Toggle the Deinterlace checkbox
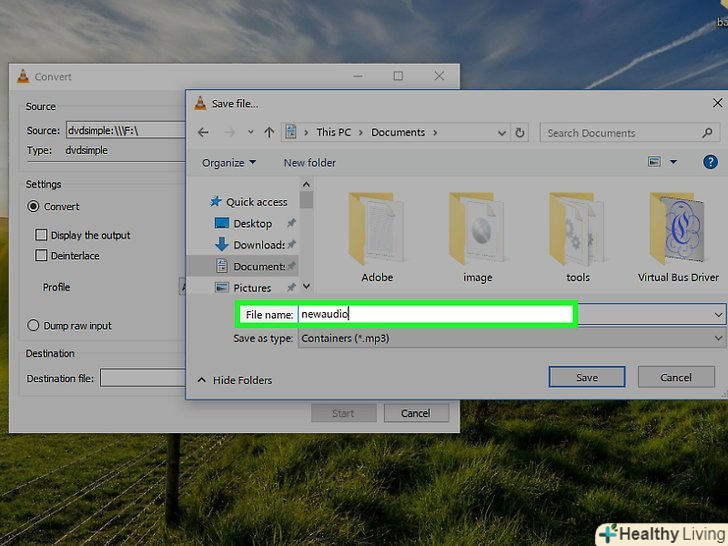728x546 pixels. tap(42, 256)
